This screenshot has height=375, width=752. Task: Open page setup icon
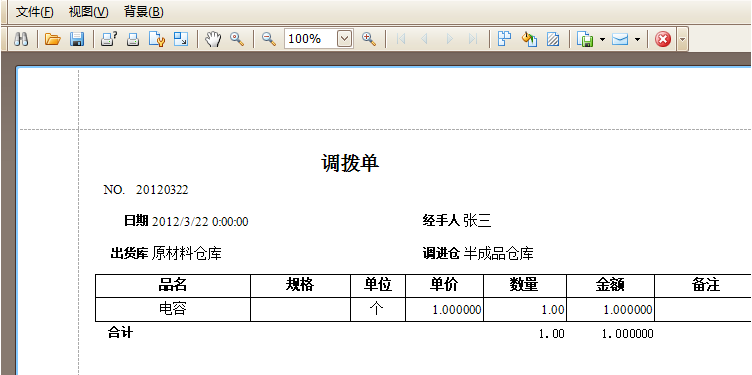157,39
